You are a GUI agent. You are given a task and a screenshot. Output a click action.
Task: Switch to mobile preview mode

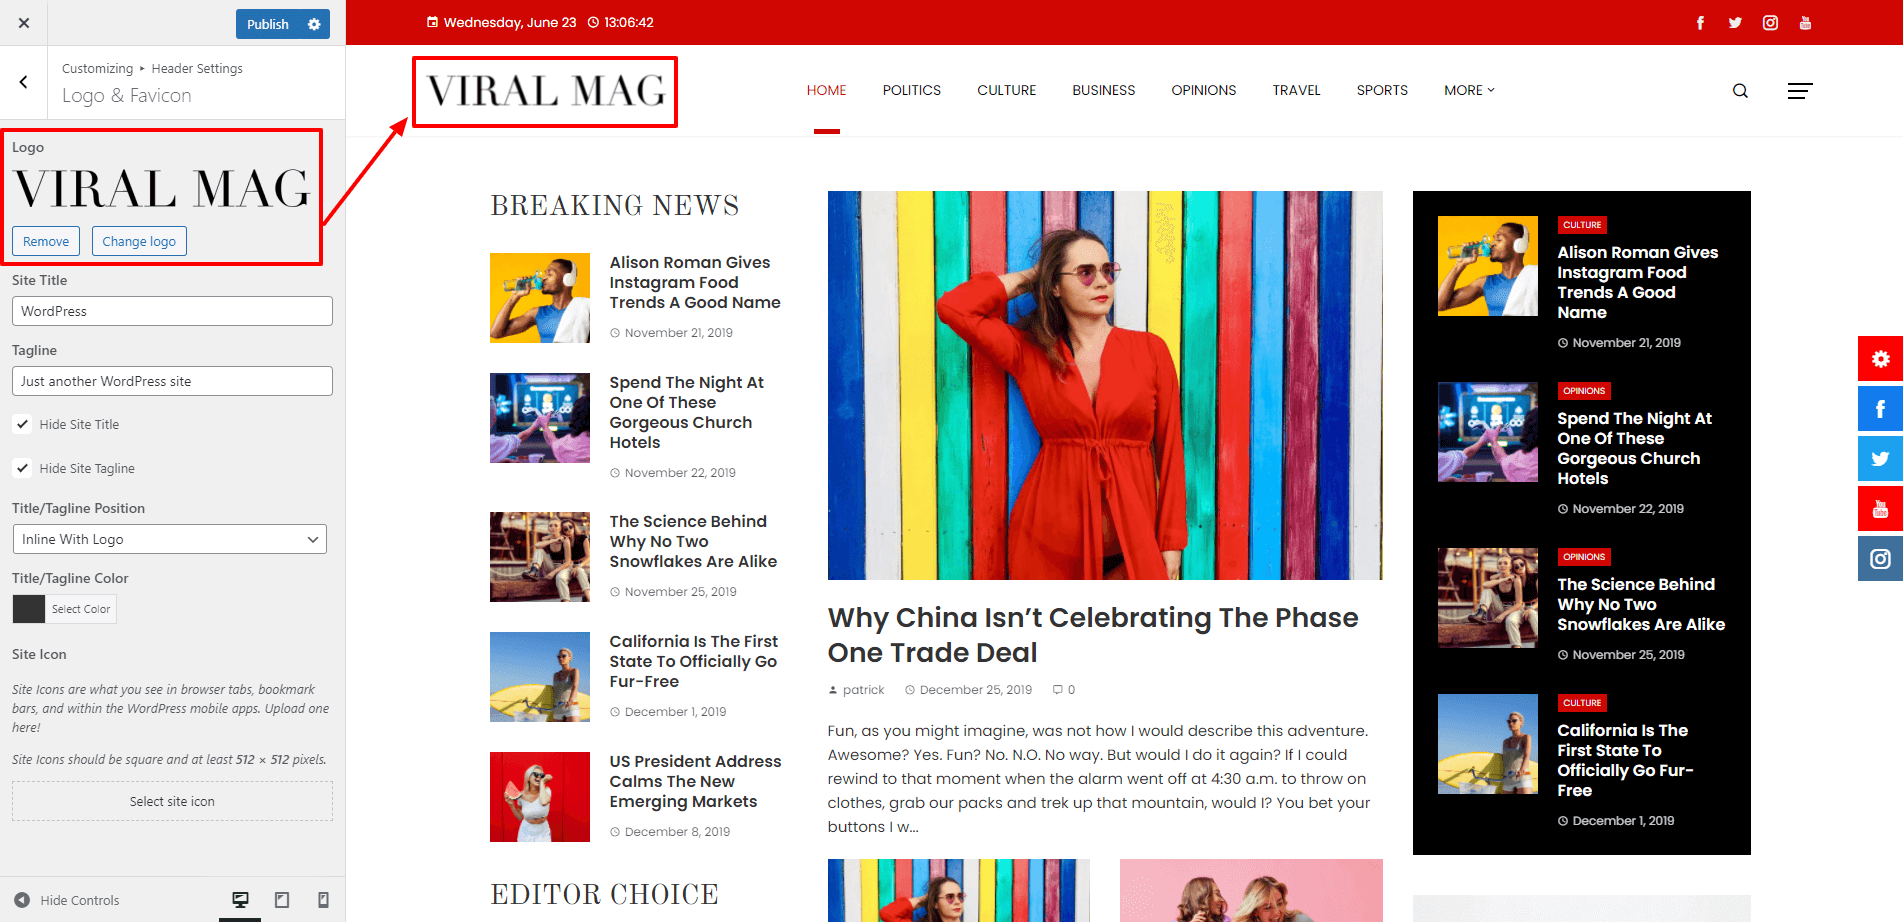point(323,900)
